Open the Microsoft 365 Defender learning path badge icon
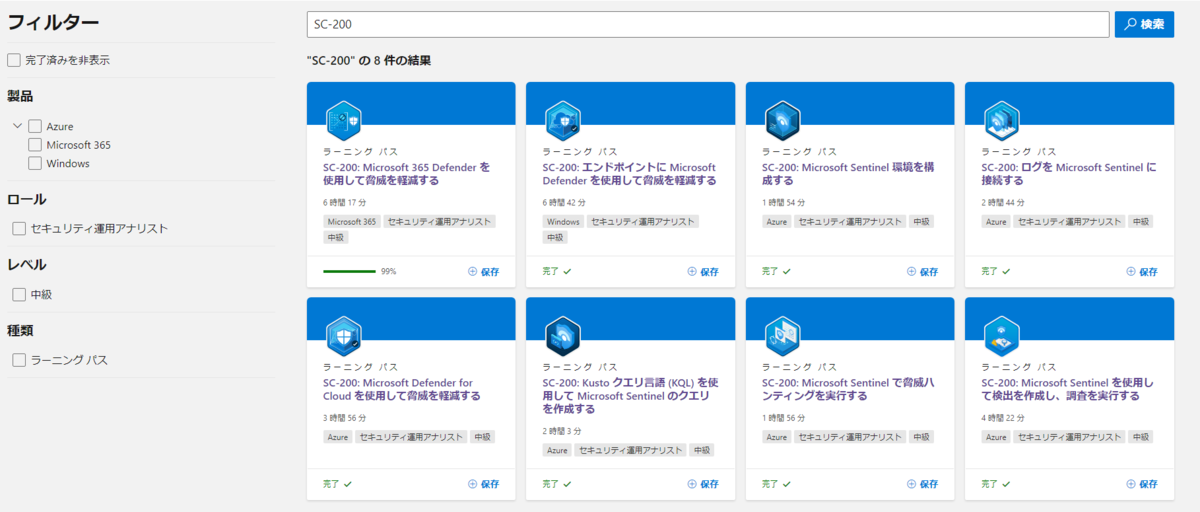The width and height of the screenshot is (1200, 512). click(x=343, y=122)
